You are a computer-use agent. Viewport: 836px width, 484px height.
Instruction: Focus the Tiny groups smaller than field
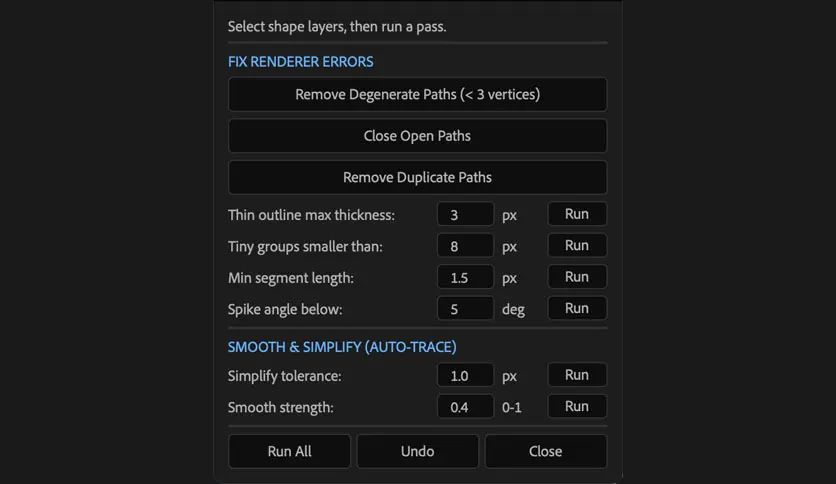coord(465,246)
